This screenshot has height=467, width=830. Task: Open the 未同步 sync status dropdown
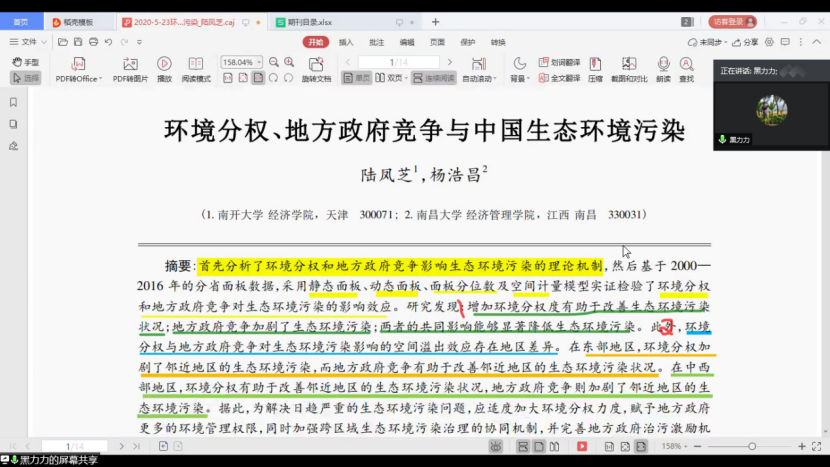coord(707,42)
